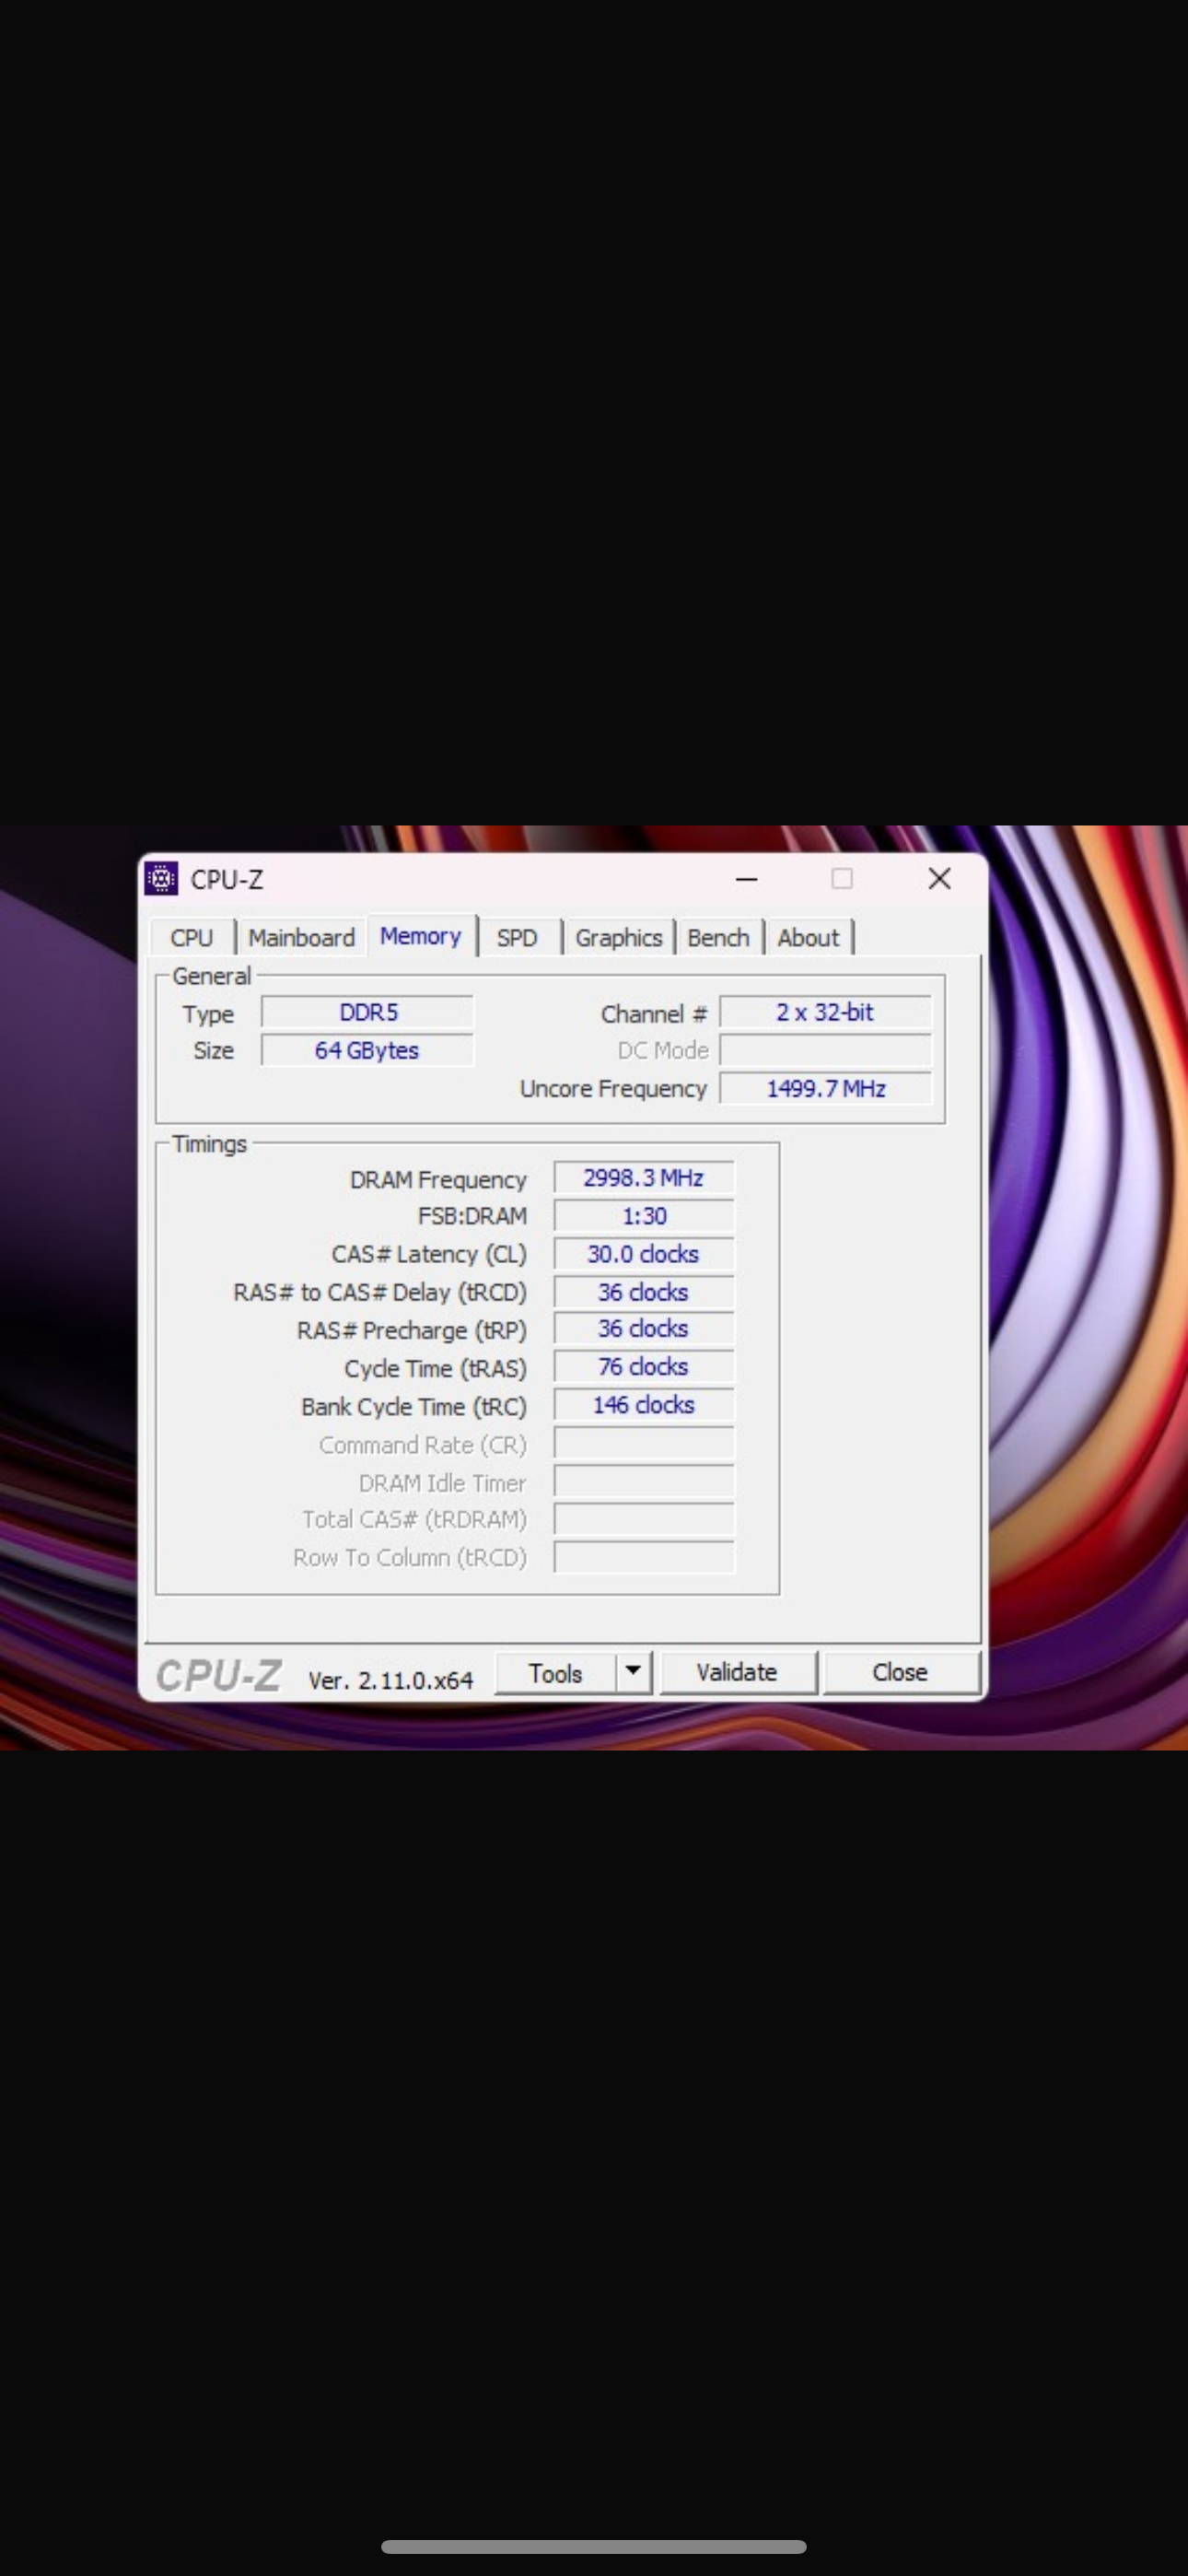The height and width of the screenshot is (2576, 1188).
Task: Click the 30.0 clocks CAS latency value
Action: click(644, 1254)
